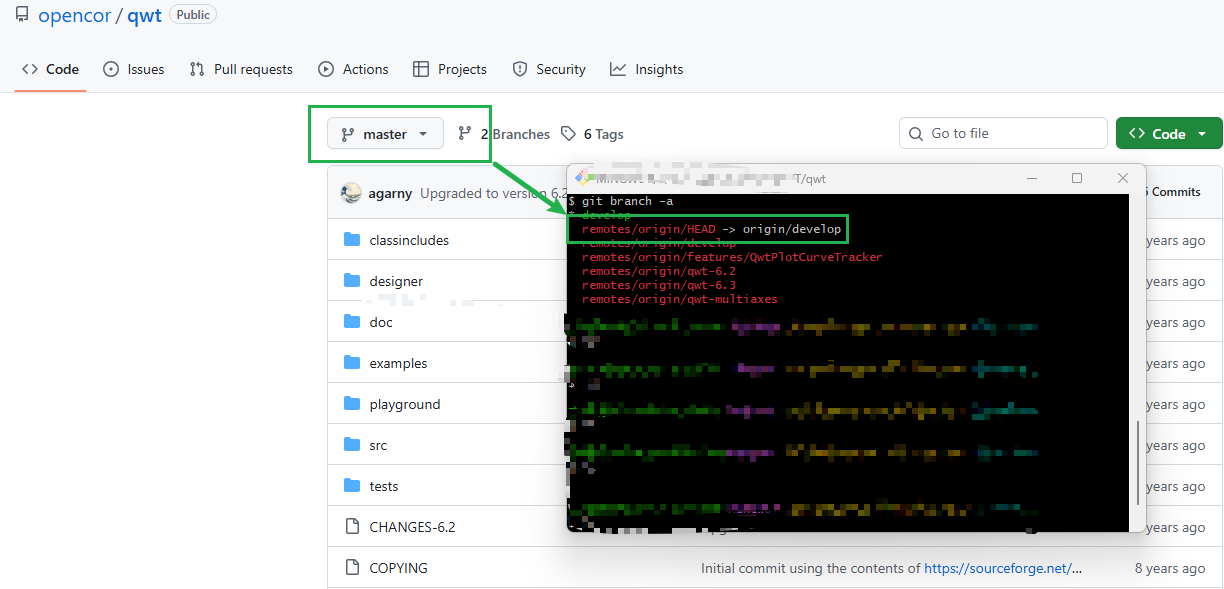Click the doc folder icon
The height and width of the screenshot is (589, 1224).
click(352, 322)
